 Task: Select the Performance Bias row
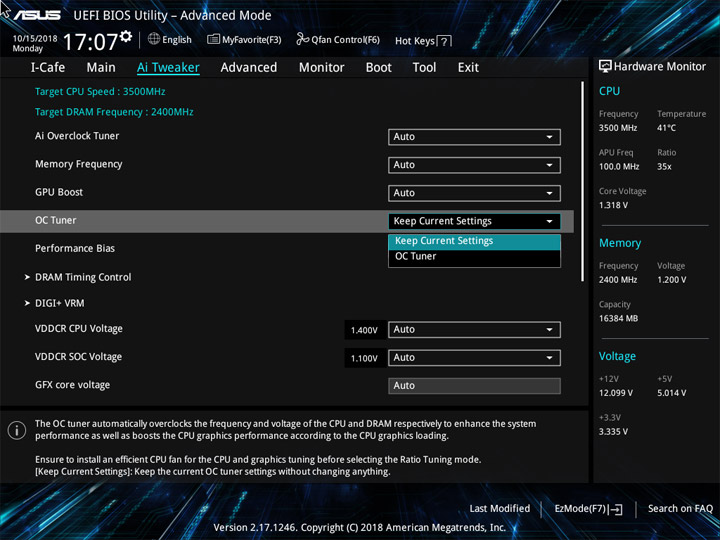pos(75,248)
